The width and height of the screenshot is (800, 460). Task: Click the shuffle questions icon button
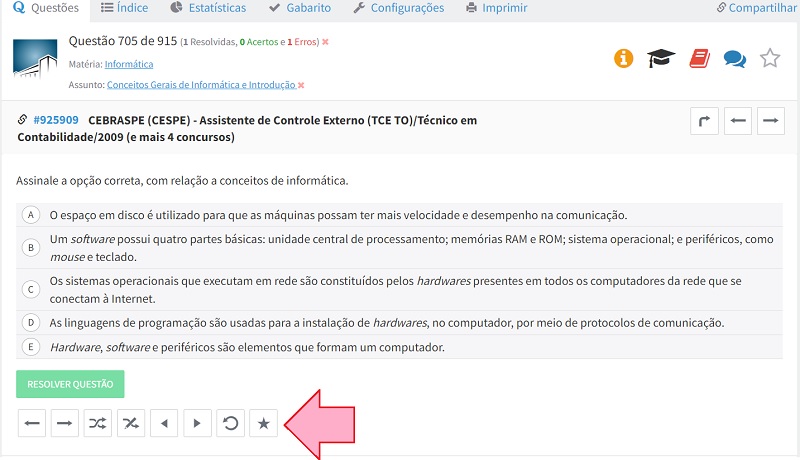pos(97,424)
